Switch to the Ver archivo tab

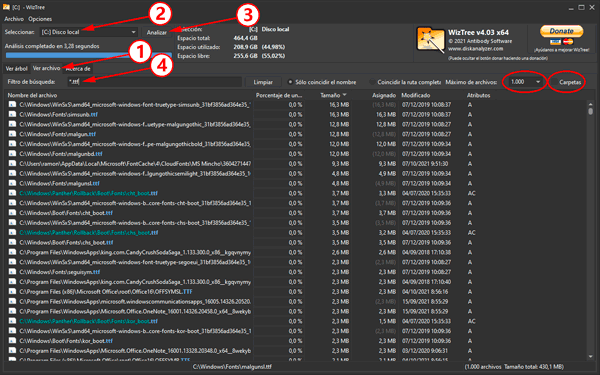[x=46, y=68]
